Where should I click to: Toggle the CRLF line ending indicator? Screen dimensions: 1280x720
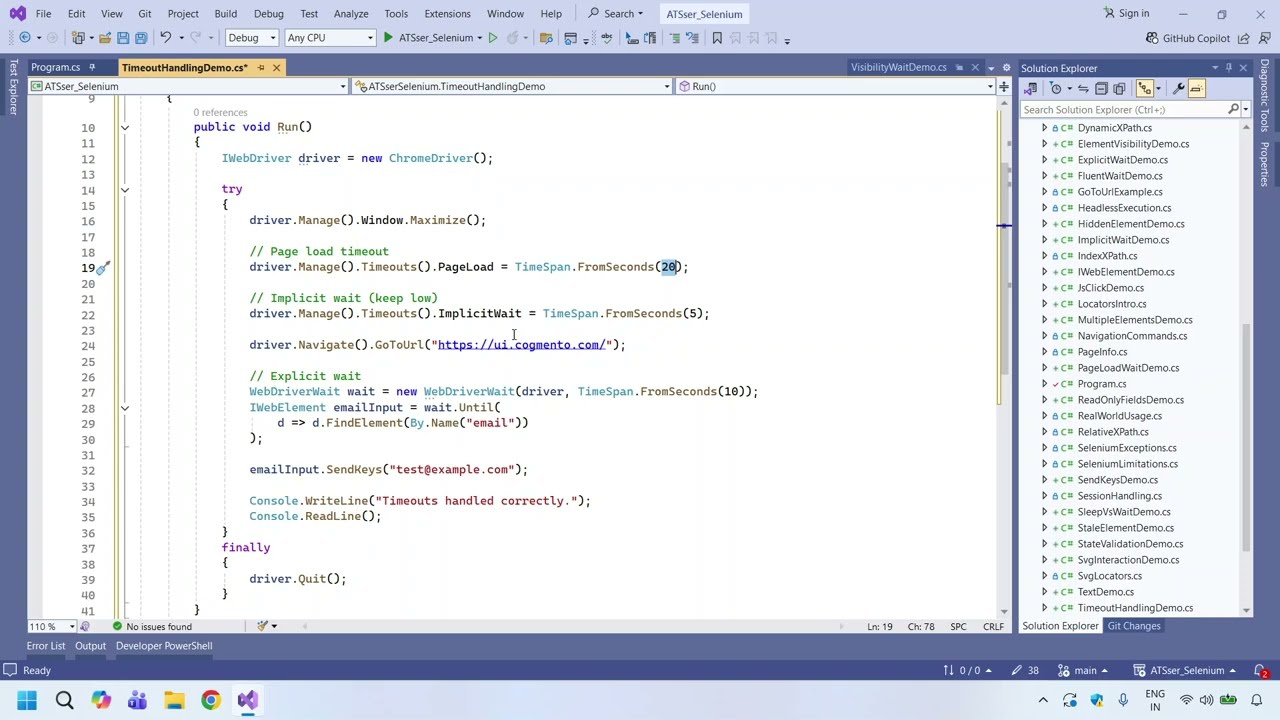point(993,626)
